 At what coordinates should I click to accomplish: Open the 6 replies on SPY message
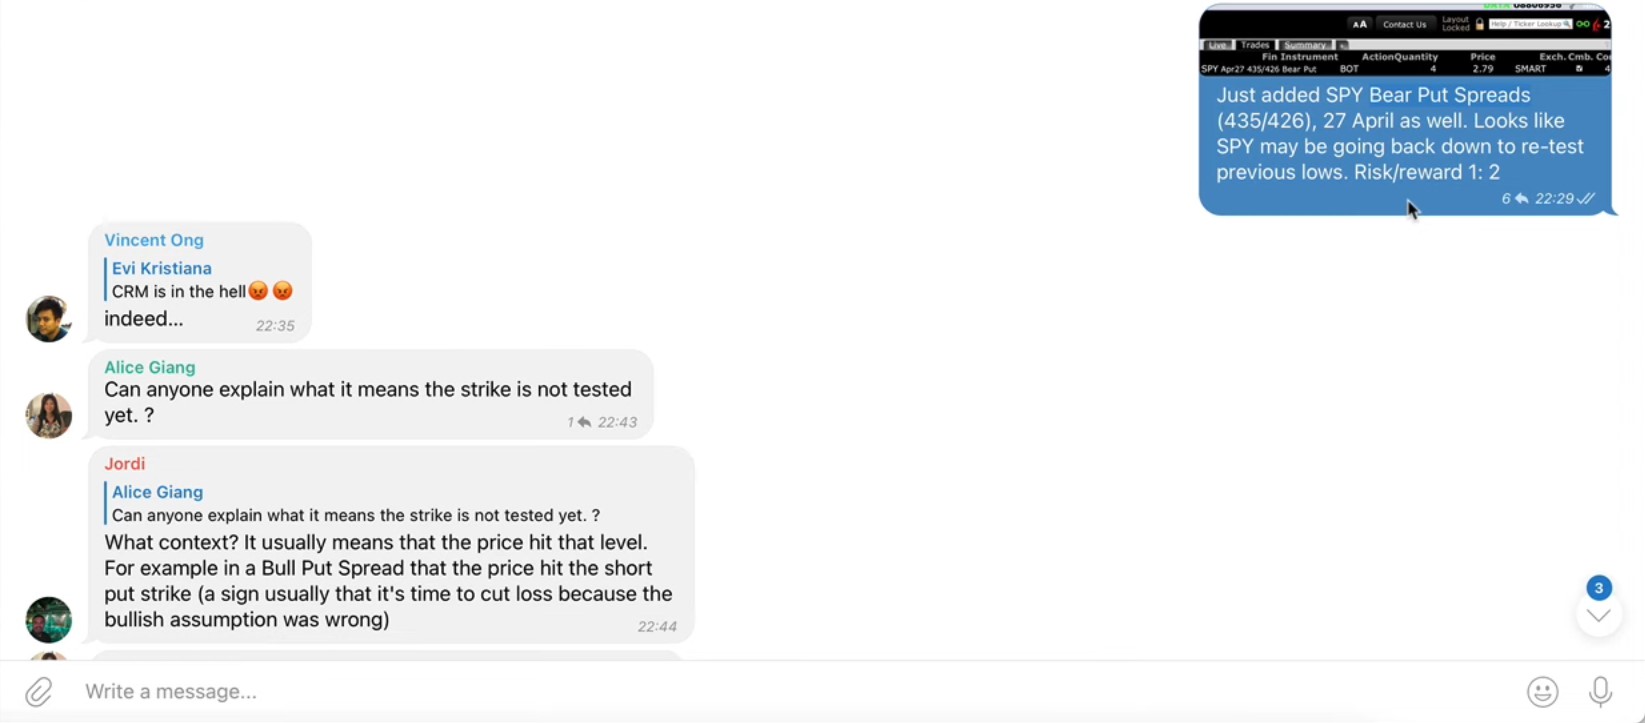coord(1514,199)
